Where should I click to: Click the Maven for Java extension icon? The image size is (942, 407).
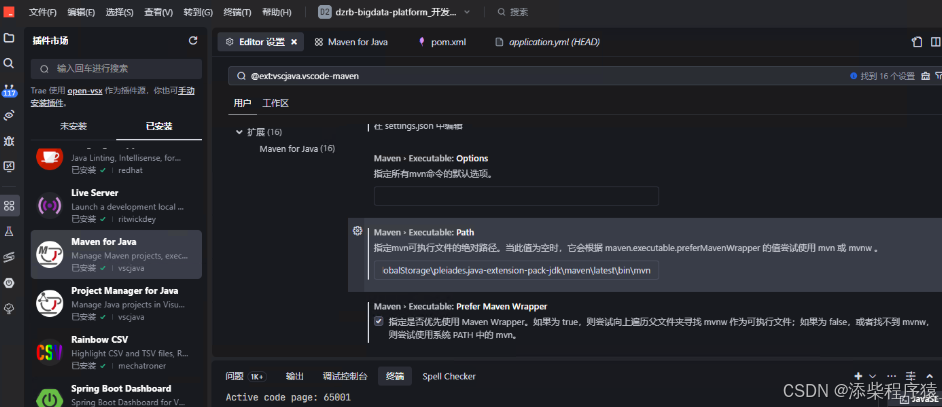[x=49, y=255]
